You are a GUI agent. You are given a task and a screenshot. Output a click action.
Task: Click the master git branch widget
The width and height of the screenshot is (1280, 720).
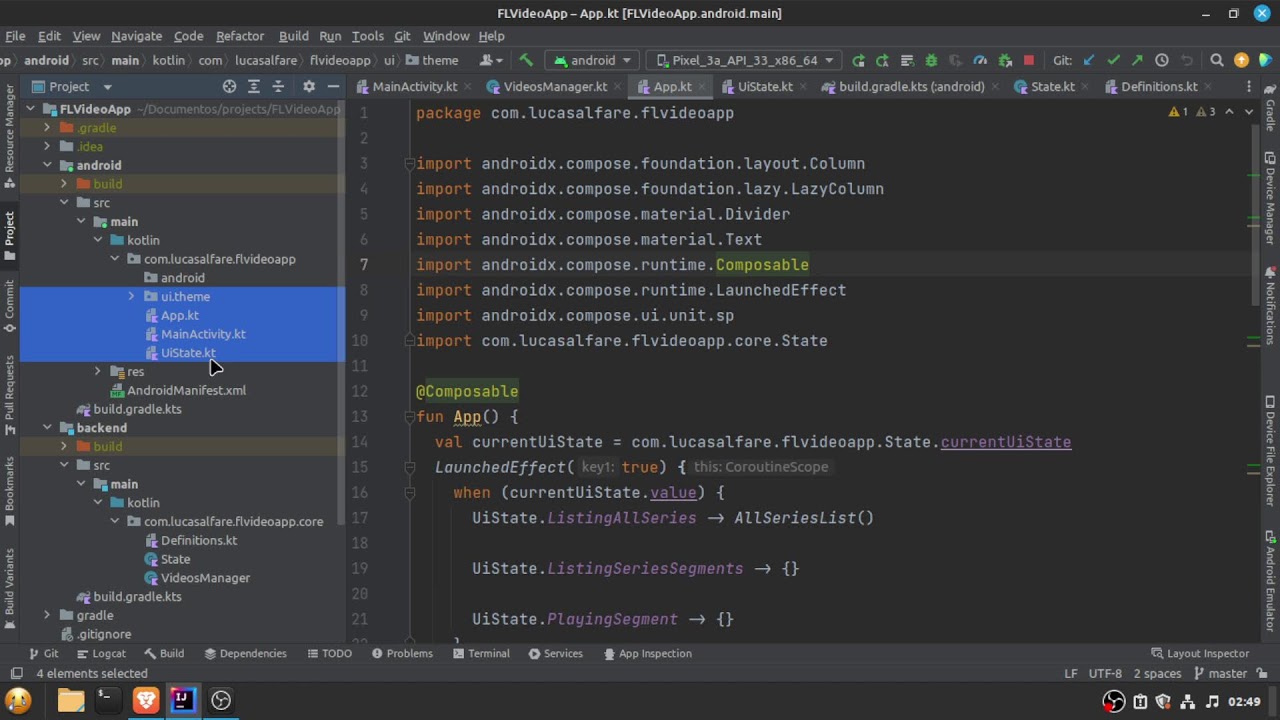click(x=1218, y=674)
